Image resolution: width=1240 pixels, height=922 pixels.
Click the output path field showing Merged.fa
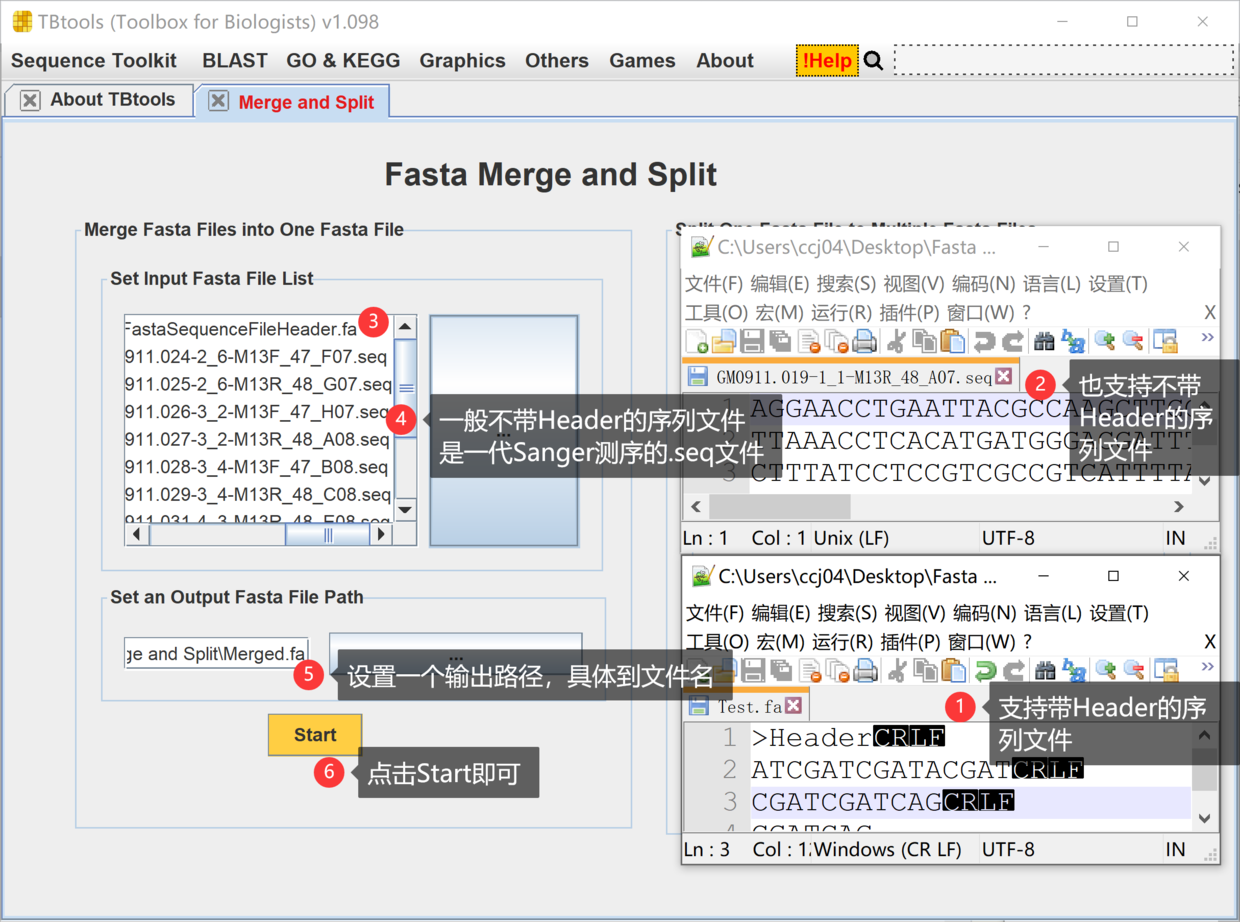click(x=216, y=654)
